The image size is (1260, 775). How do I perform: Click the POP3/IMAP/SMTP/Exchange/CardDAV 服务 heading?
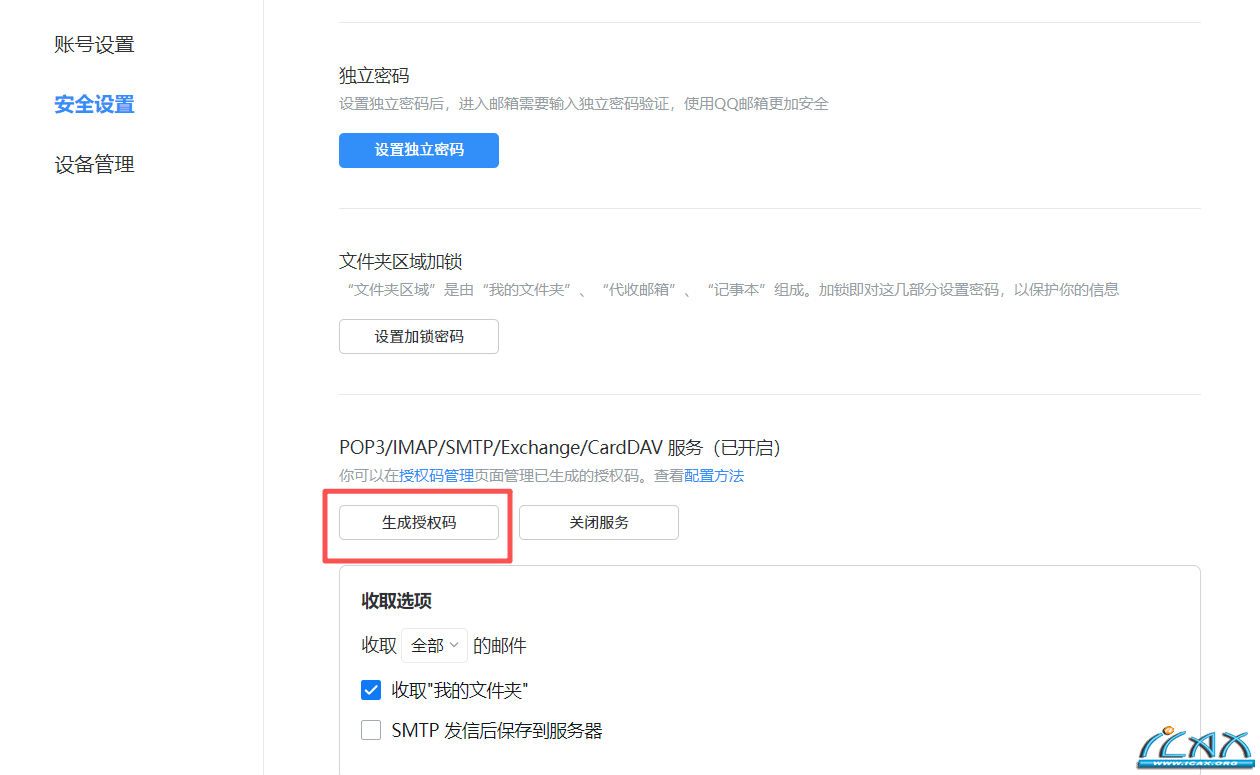pyautogui.click(x=560, y=448)
